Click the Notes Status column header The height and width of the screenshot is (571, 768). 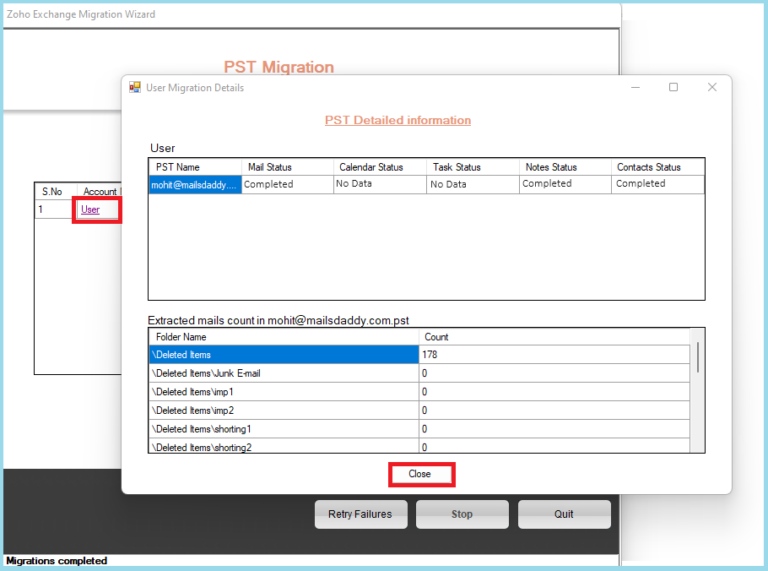click(x=565, y=167)
